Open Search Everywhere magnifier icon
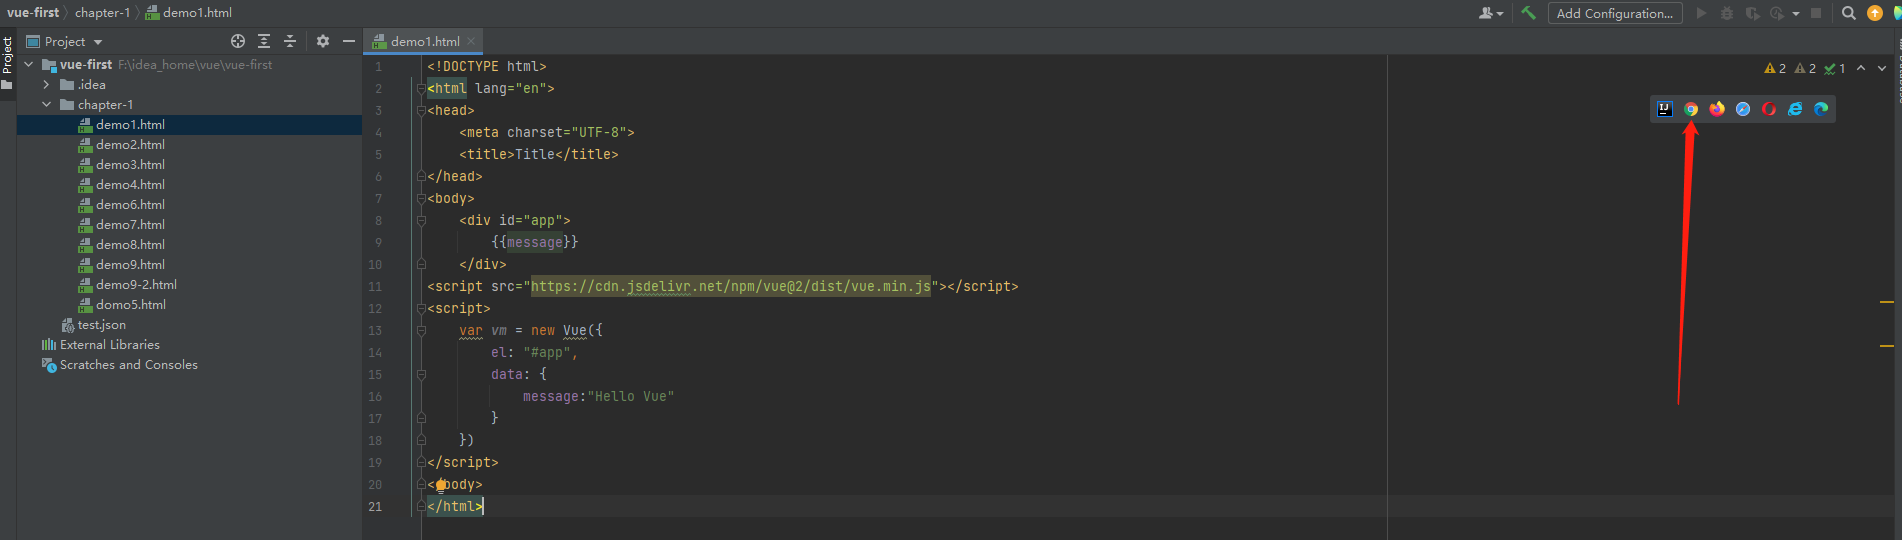This screenshot has width=1902, height=540. pyautogui.click(x=1849, y=13)
